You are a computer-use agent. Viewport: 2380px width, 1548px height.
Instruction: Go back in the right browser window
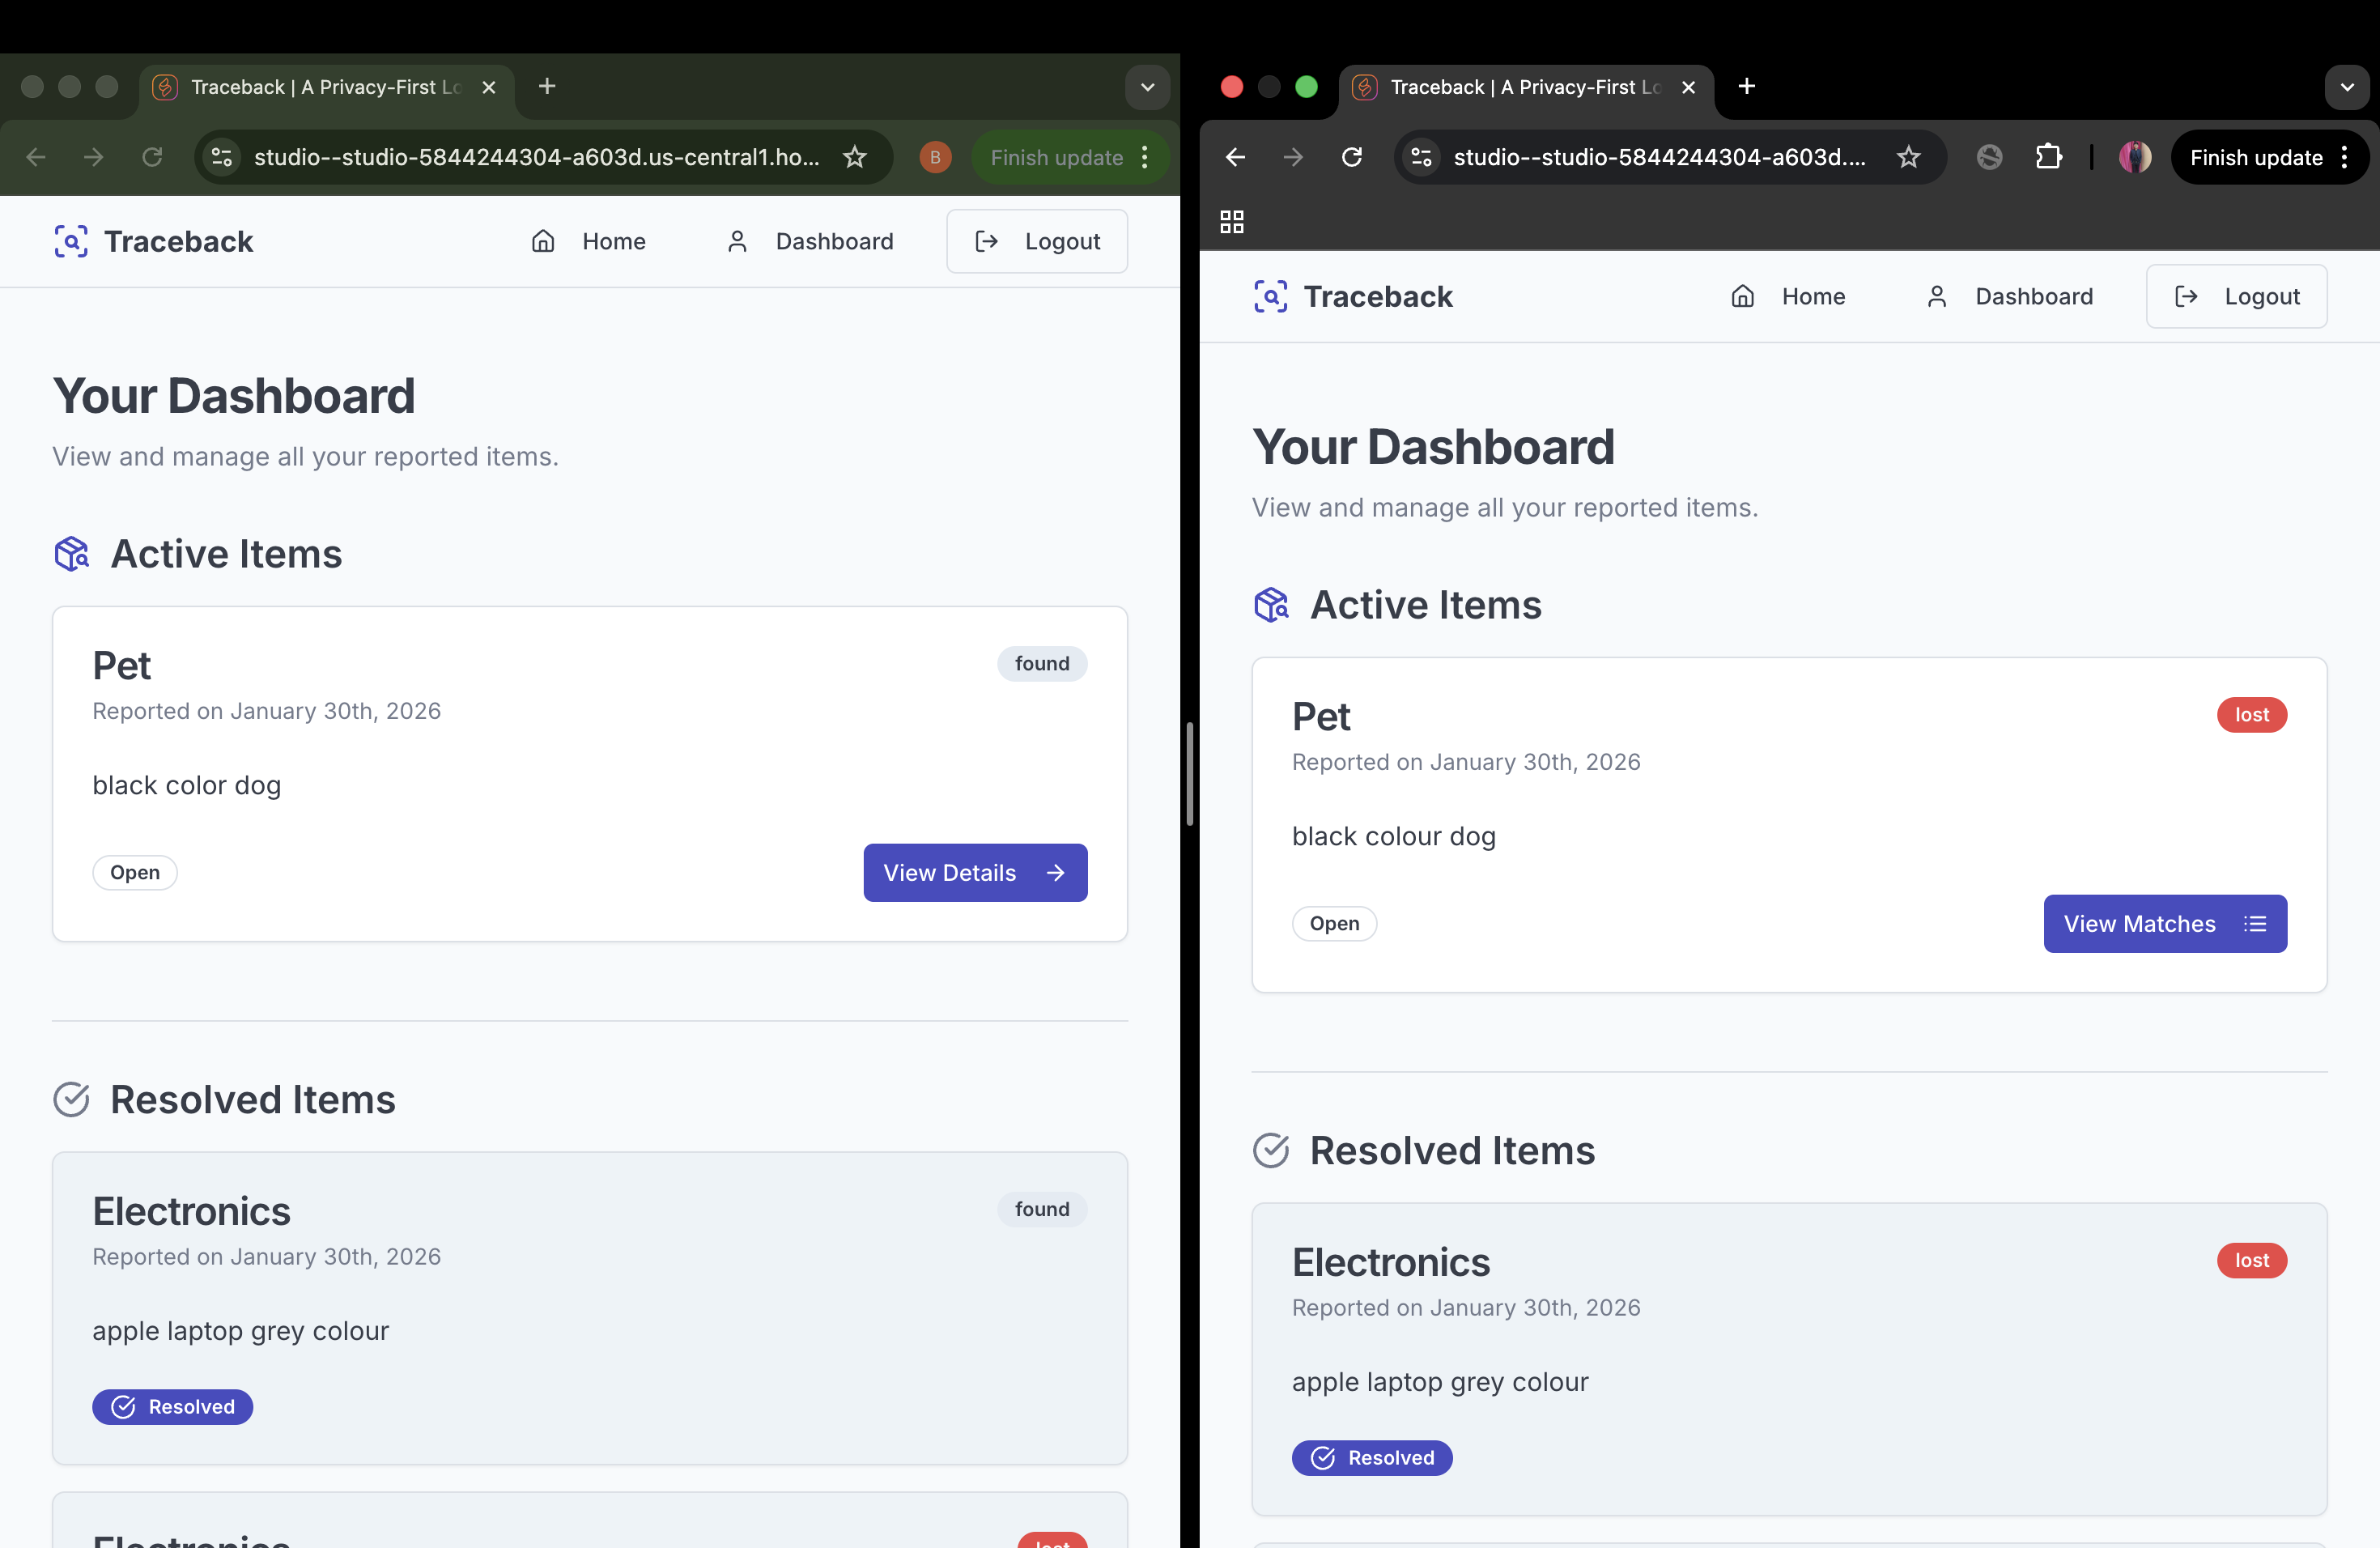(1235, 157)
